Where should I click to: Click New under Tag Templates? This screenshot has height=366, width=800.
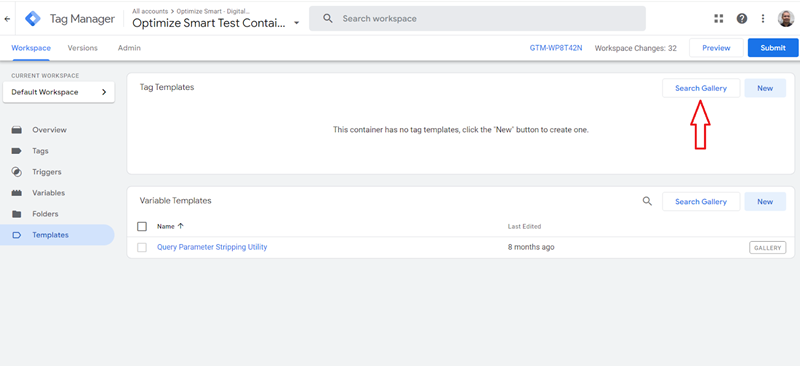tap(765, 88)
